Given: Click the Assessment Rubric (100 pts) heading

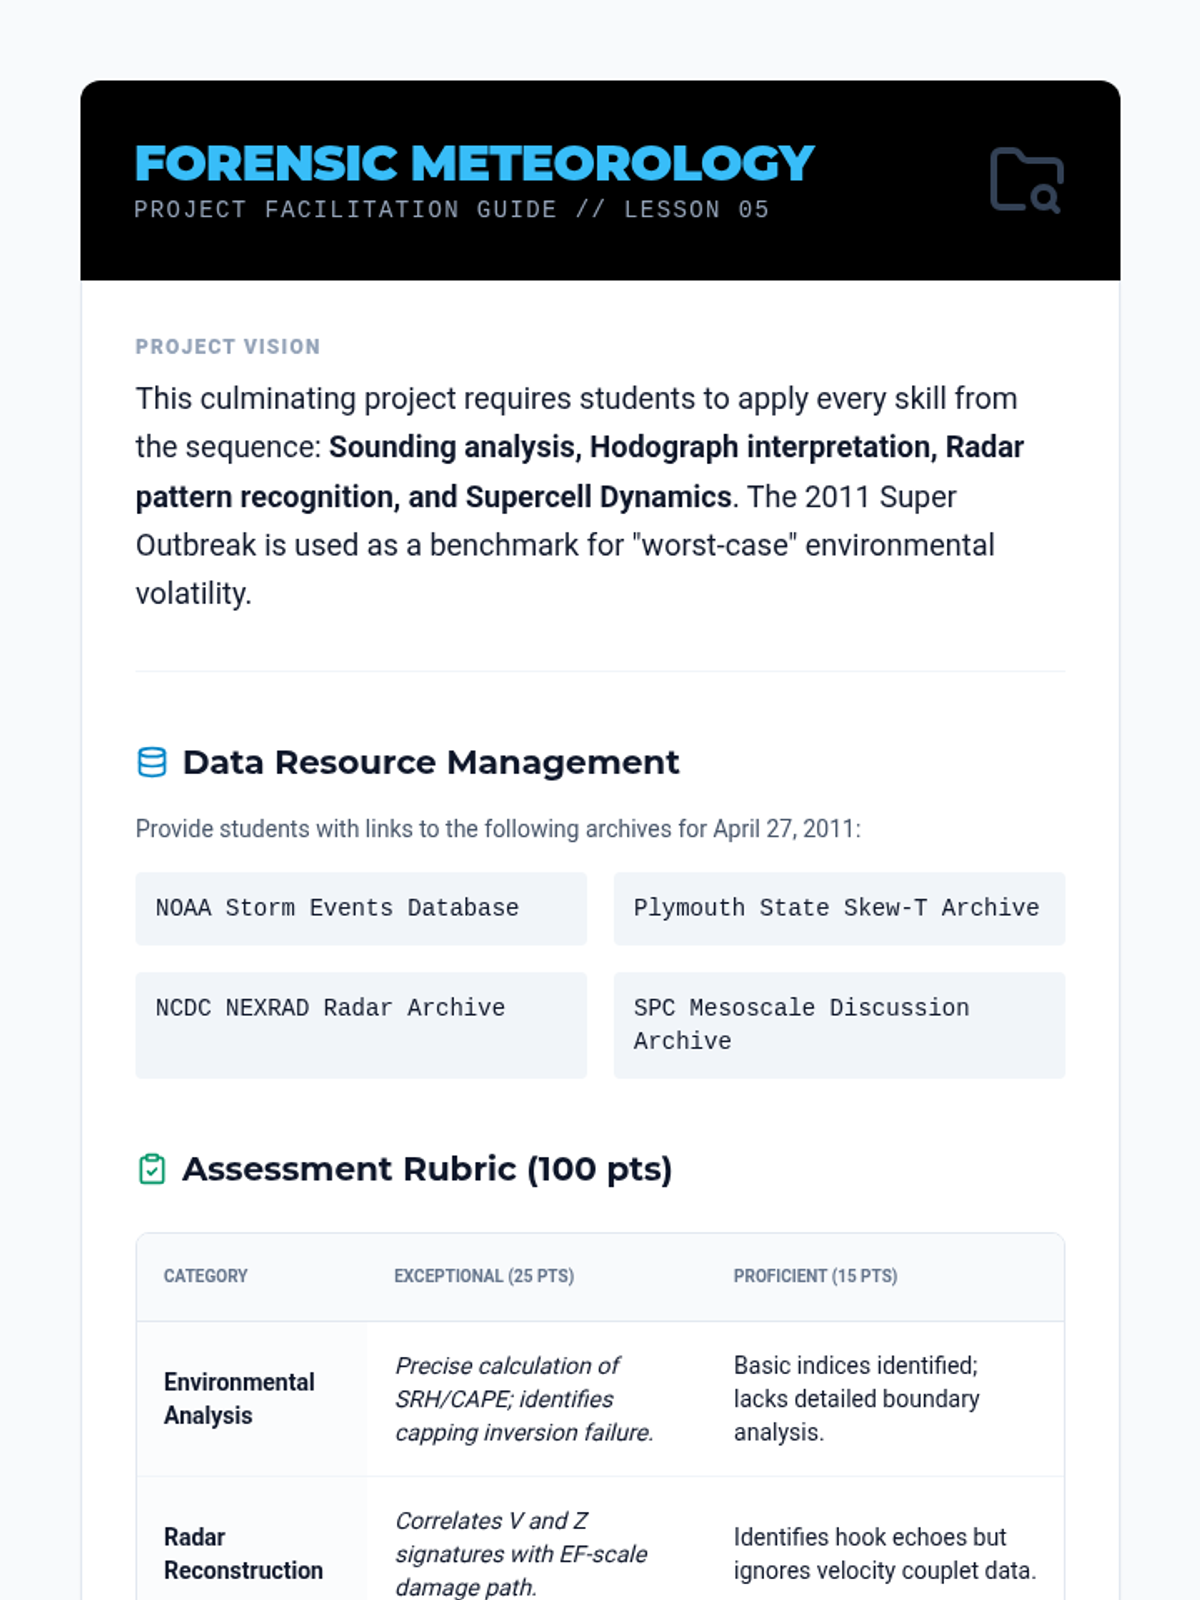Looking at the screenshot, I should pos(427,1168).
